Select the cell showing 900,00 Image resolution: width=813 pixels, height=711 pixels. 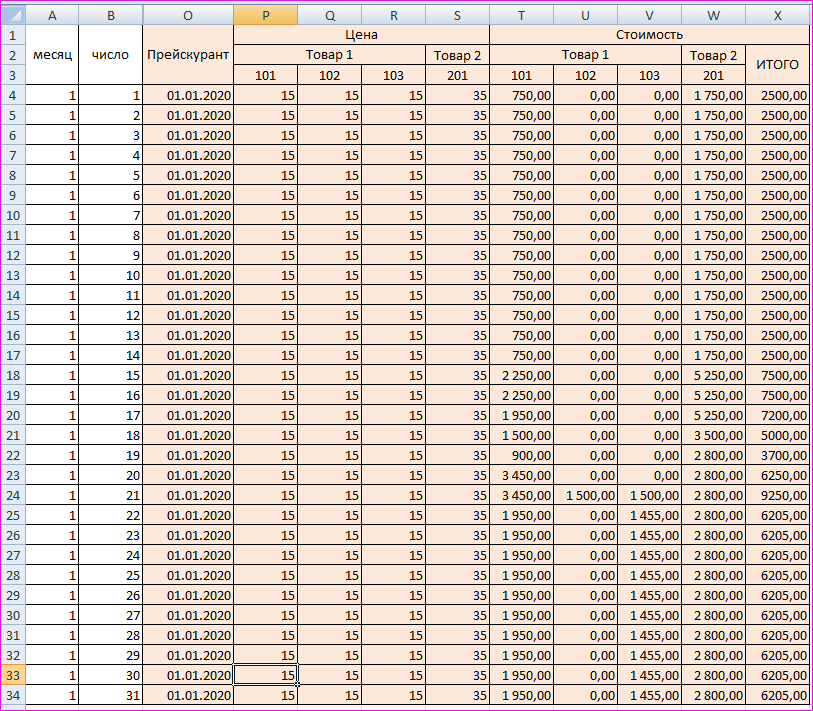pos(521,455)
